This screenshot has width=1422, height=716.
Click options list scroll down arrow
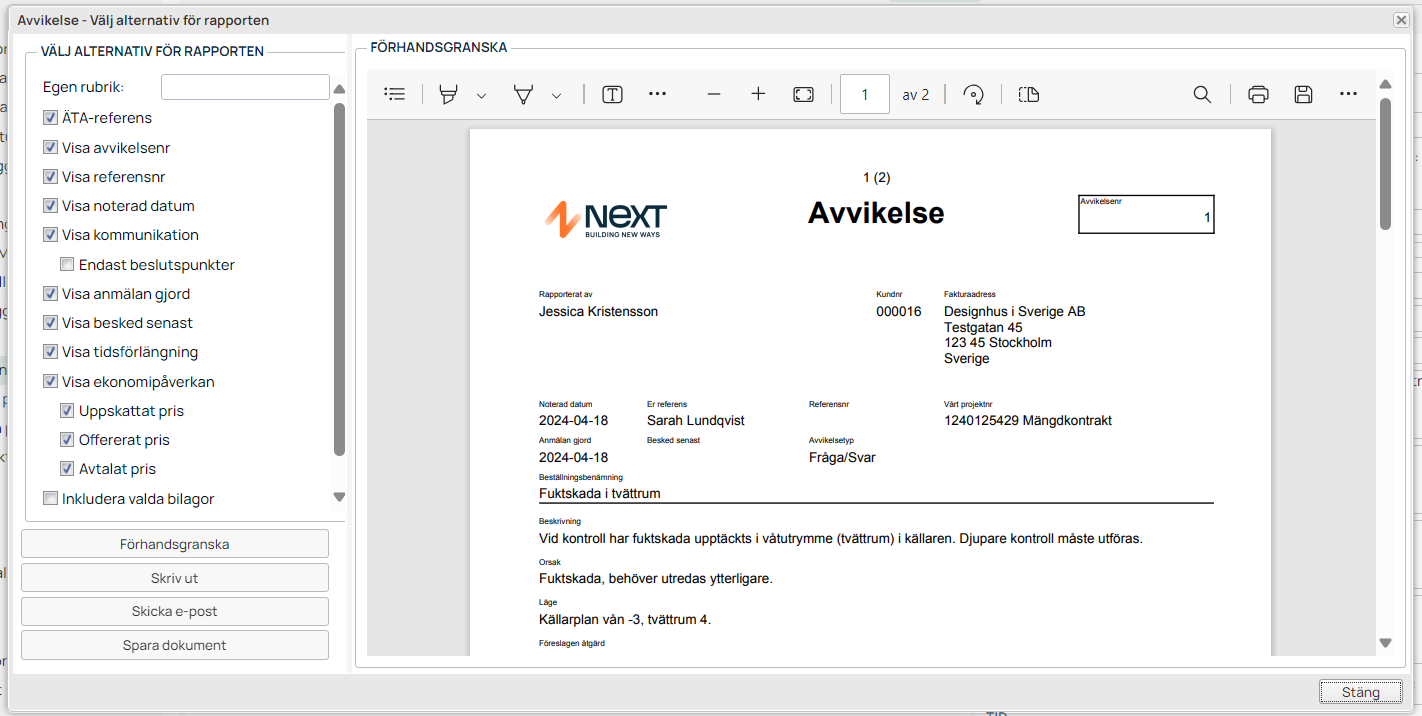339,497
